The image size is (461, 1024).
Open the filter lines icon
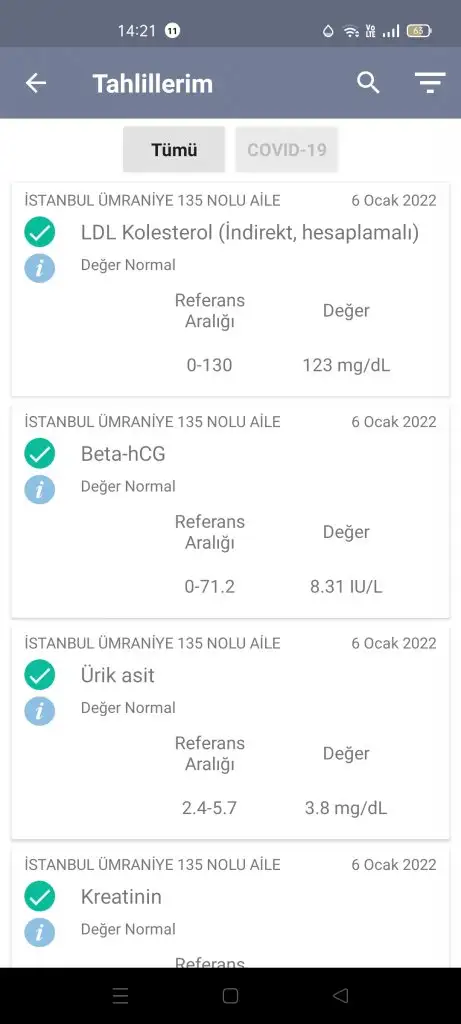coord(430,83)
